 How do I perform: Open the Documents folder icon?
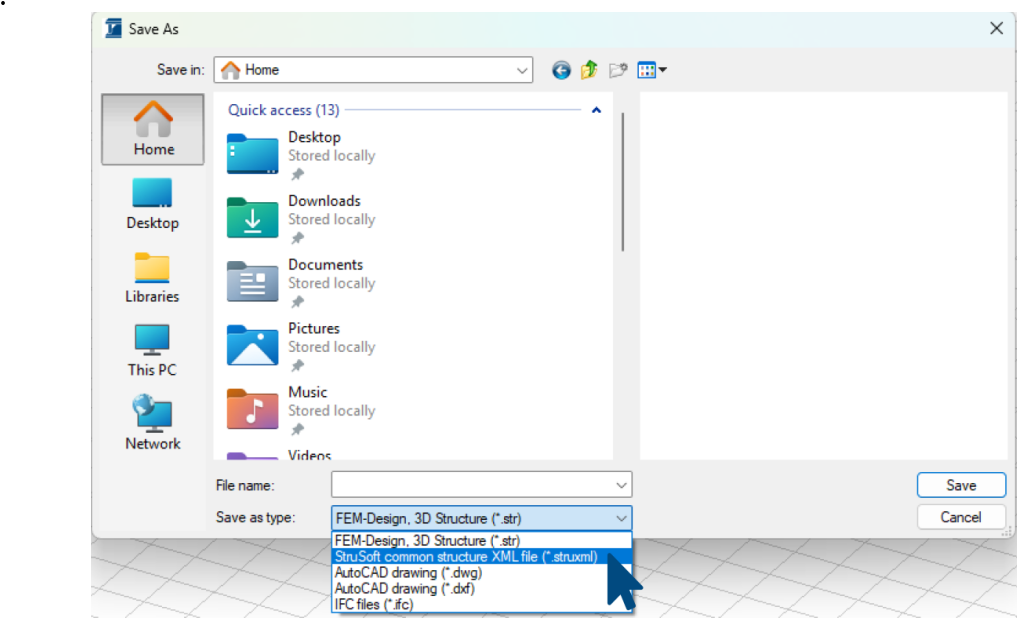(x=252, y=282)
